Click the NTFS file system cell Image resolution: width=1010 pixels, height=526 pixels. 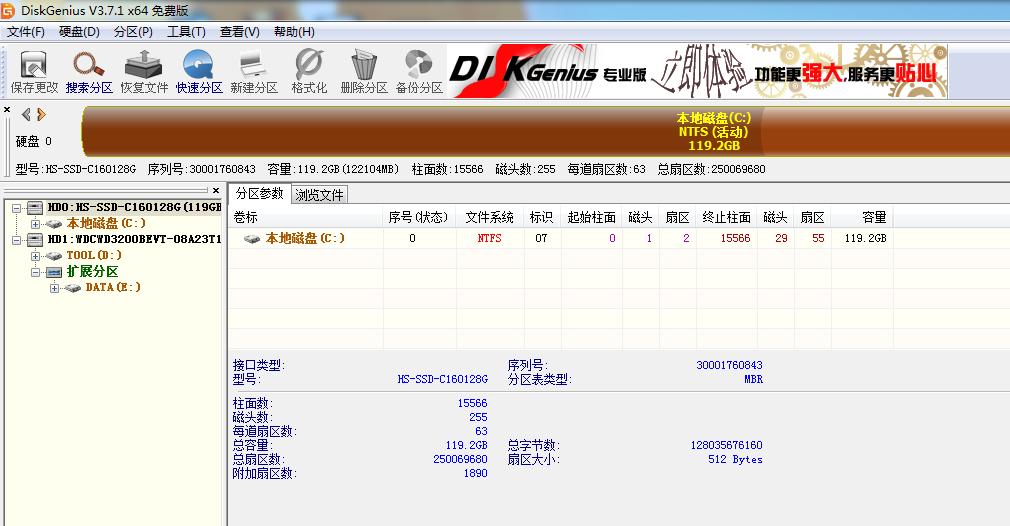pos(490,238)
